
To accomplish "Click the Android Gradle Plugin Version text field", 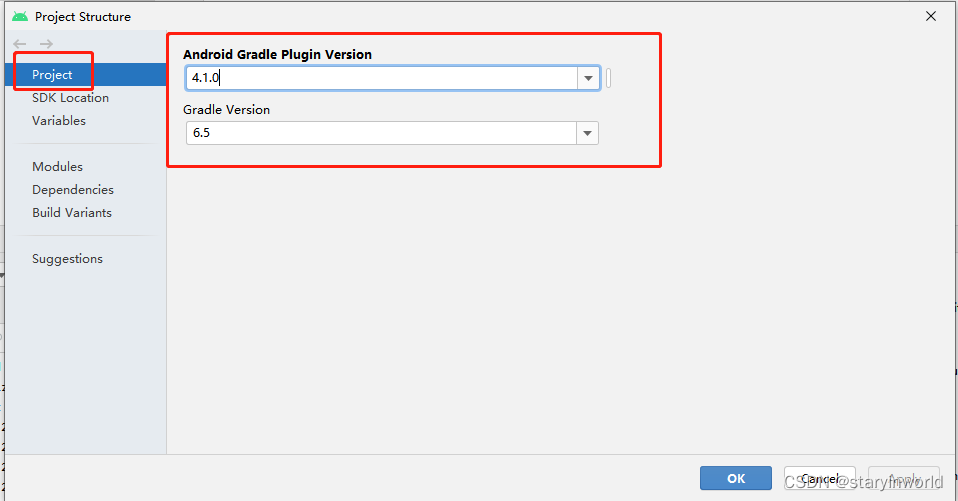I will coord(382,78).
